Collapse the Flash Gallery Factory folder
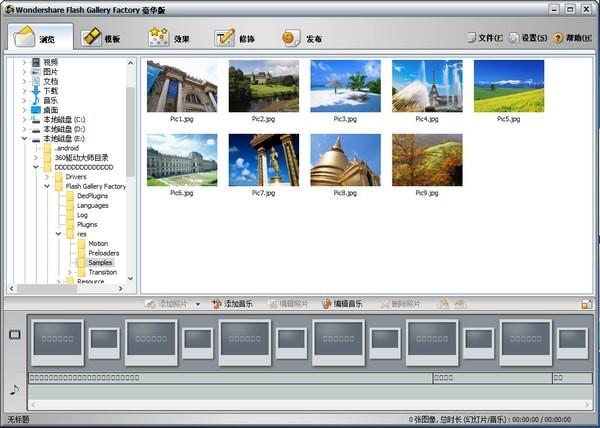 point(47,186)
